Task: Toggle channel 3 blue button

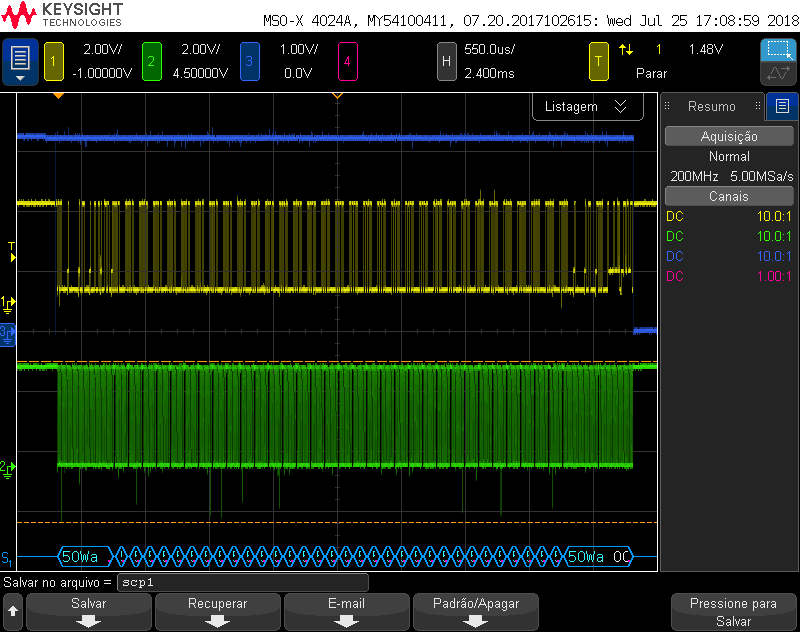Action: [x=249, y=62]
